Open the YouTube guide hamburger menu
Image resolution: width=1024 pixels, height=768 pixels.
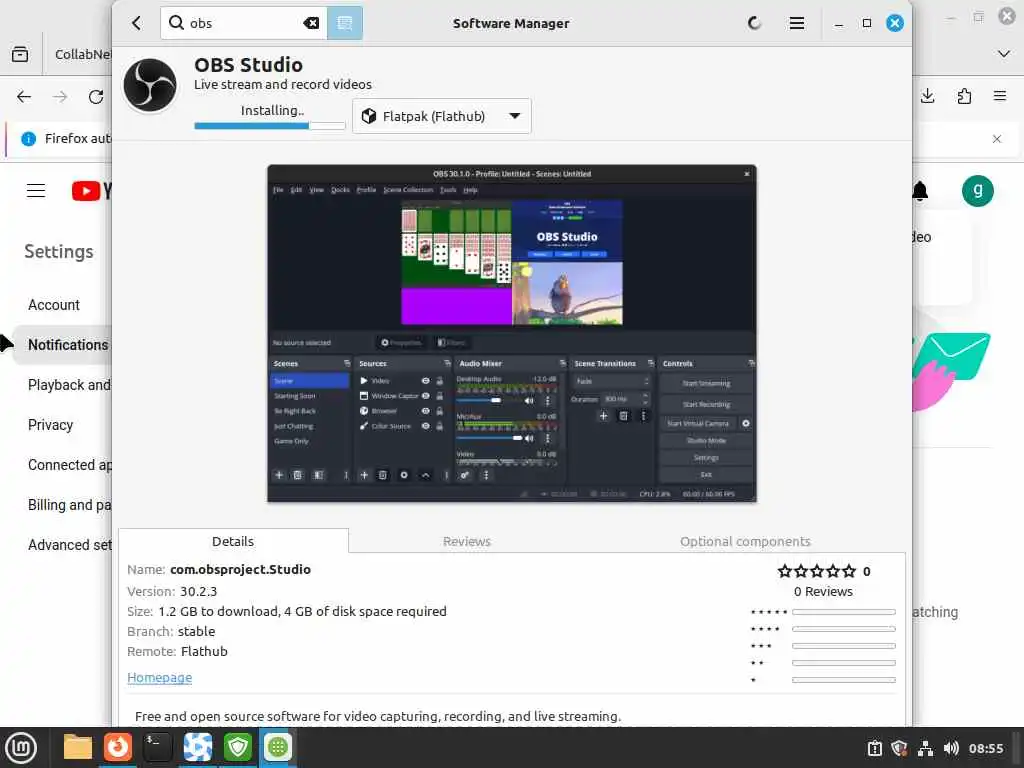[x=36, y=191]
